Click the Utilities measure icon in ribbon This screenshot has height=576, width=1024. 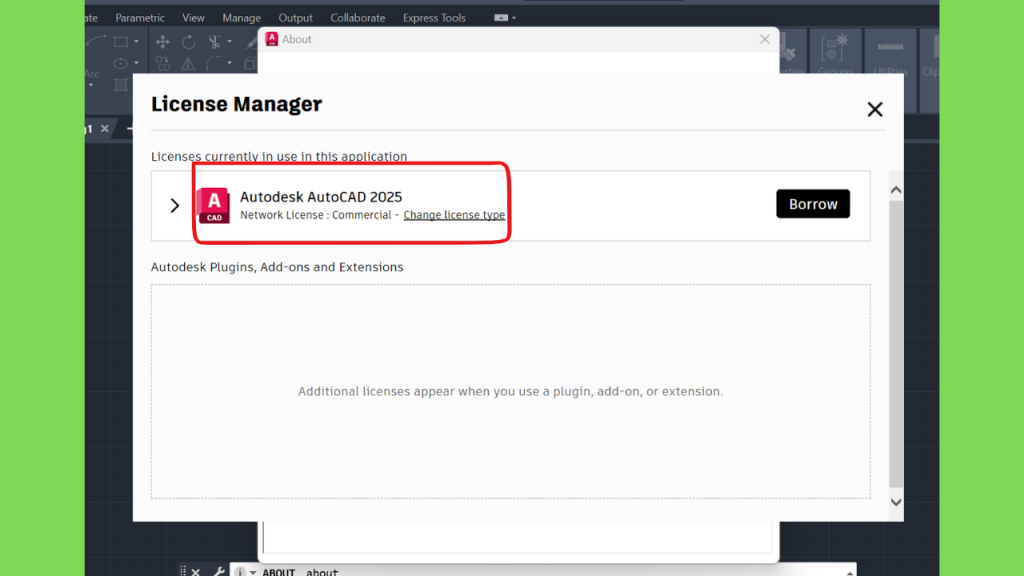point(890,47)
